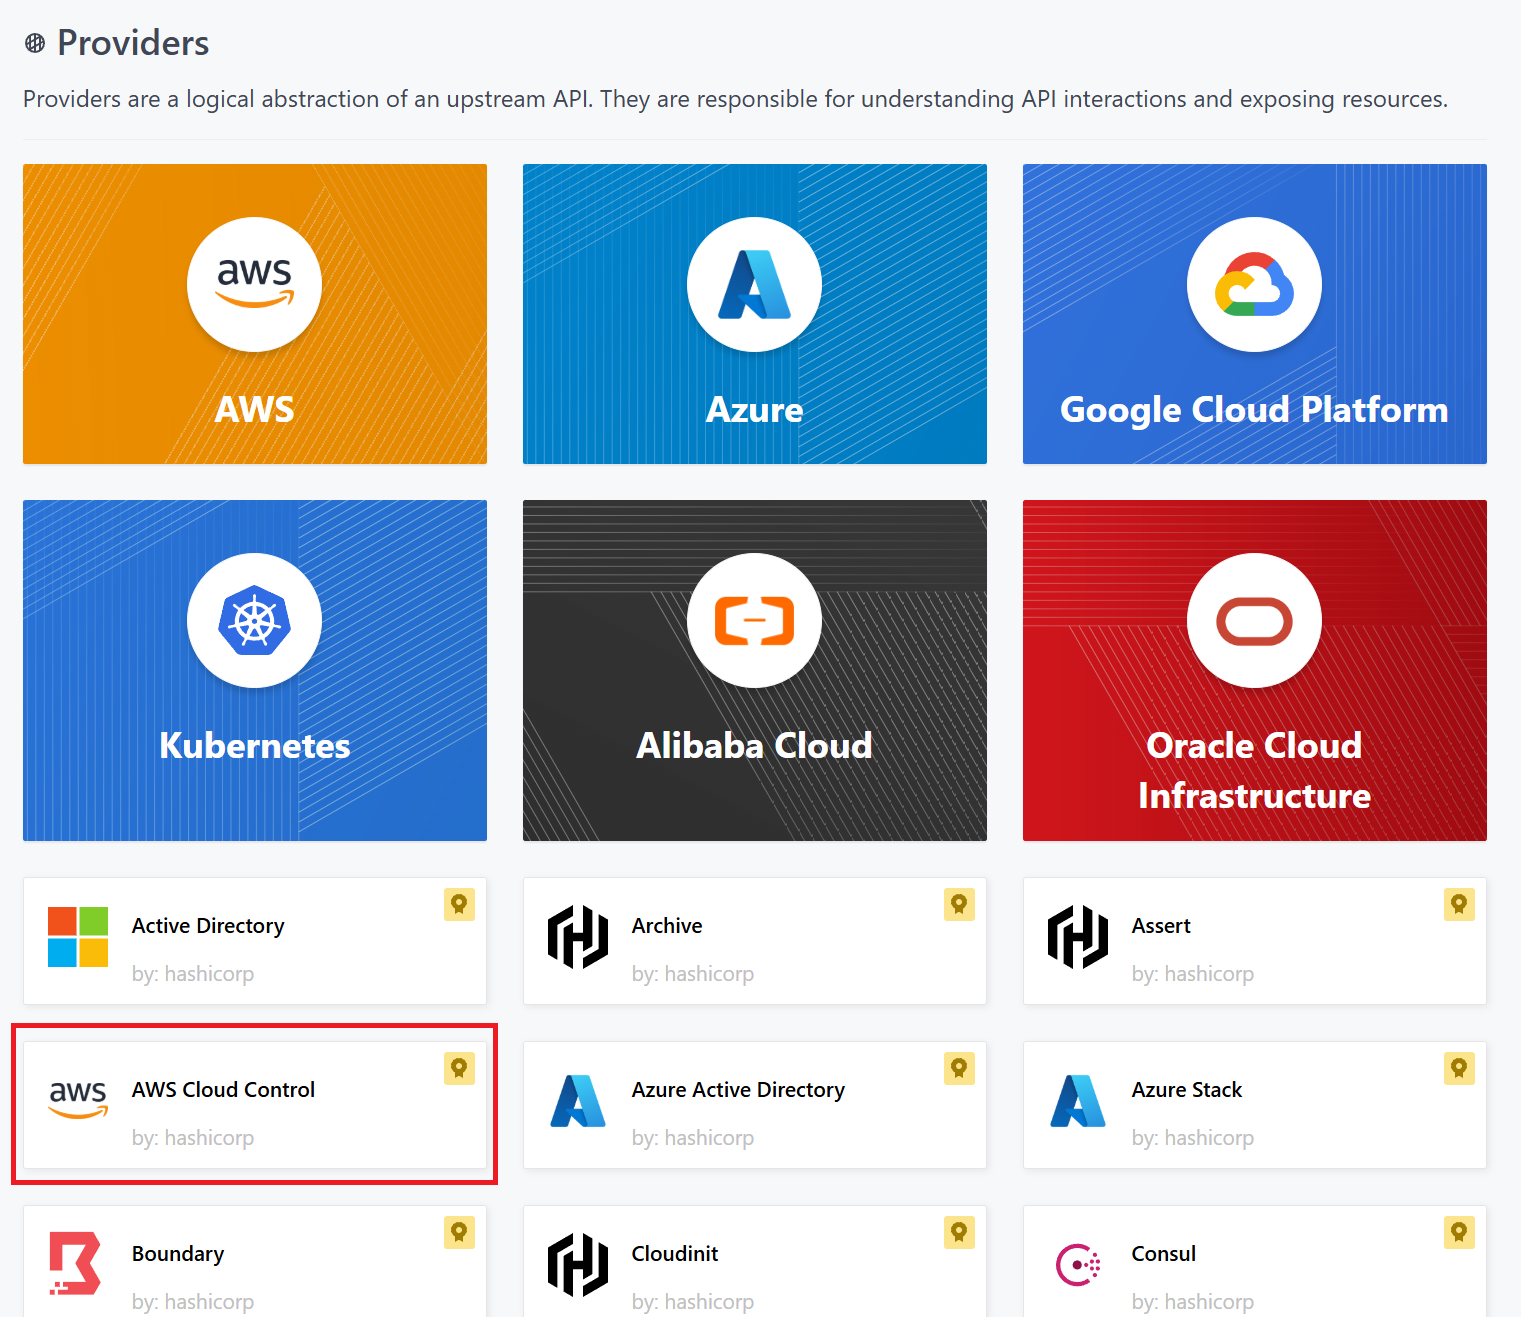Click the Alibaba Cloud bracket logo
1521x1317 pixels.
click(x=754, y=620)
